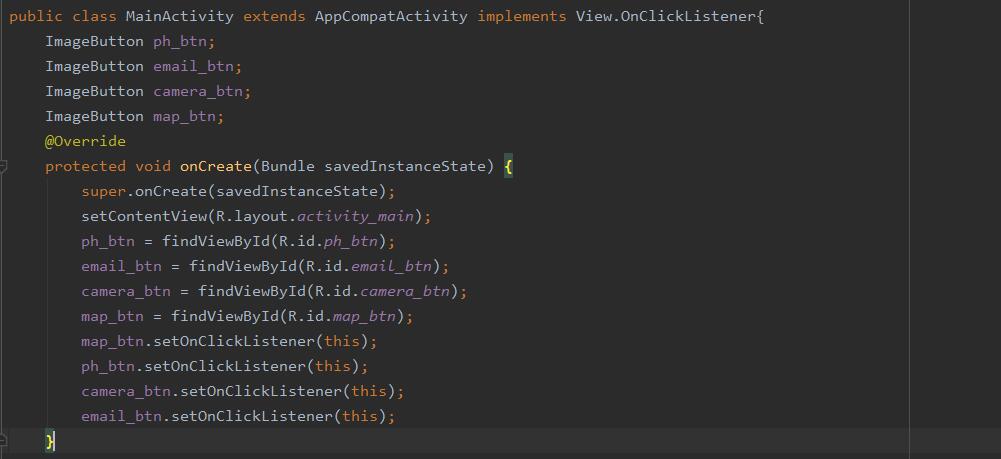Click setOnClickListener on the camera_btn line
The width and height of the screenshot is (1001, 459).
[x=261, y=391]
